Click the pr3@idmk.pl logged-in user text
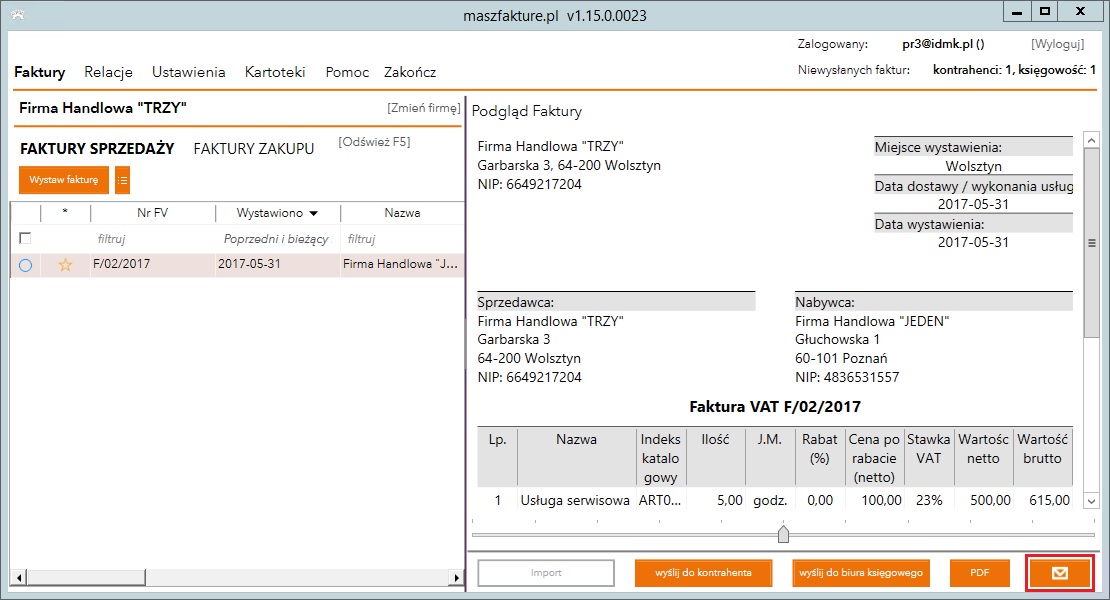The height and width of the screenshot is (600, 1110). (943, 44)
